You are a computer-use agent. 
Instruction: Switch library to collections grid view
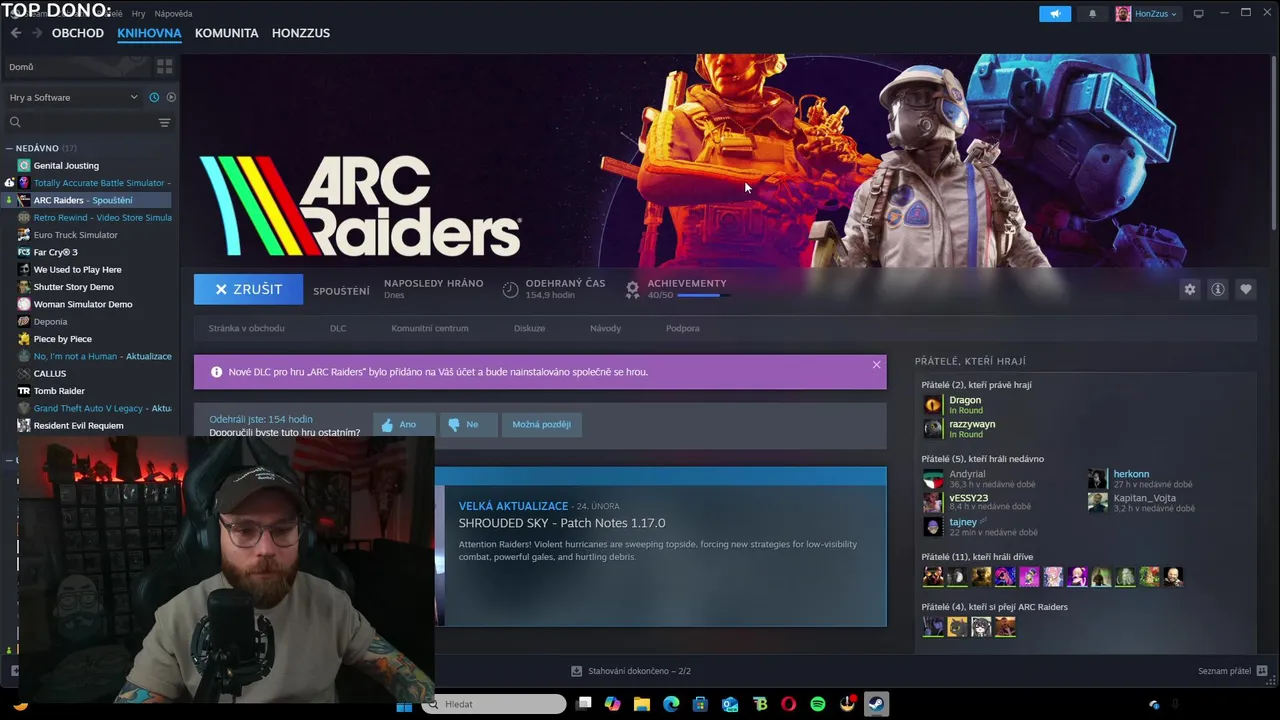164,66
